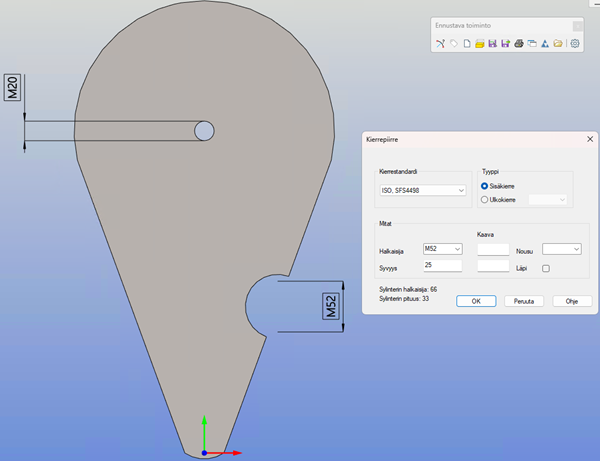Viewport: 600px width, 461px height.
Task: Click the Syvyys input field
Action: coord(441,267)
